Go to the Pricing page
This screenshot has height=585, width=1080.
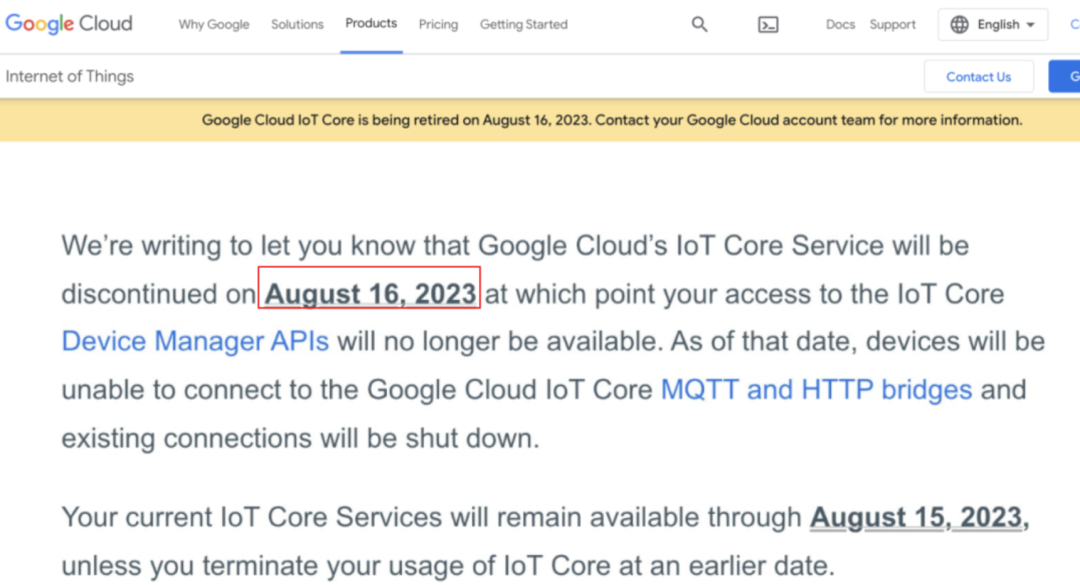tap(438, 25)
